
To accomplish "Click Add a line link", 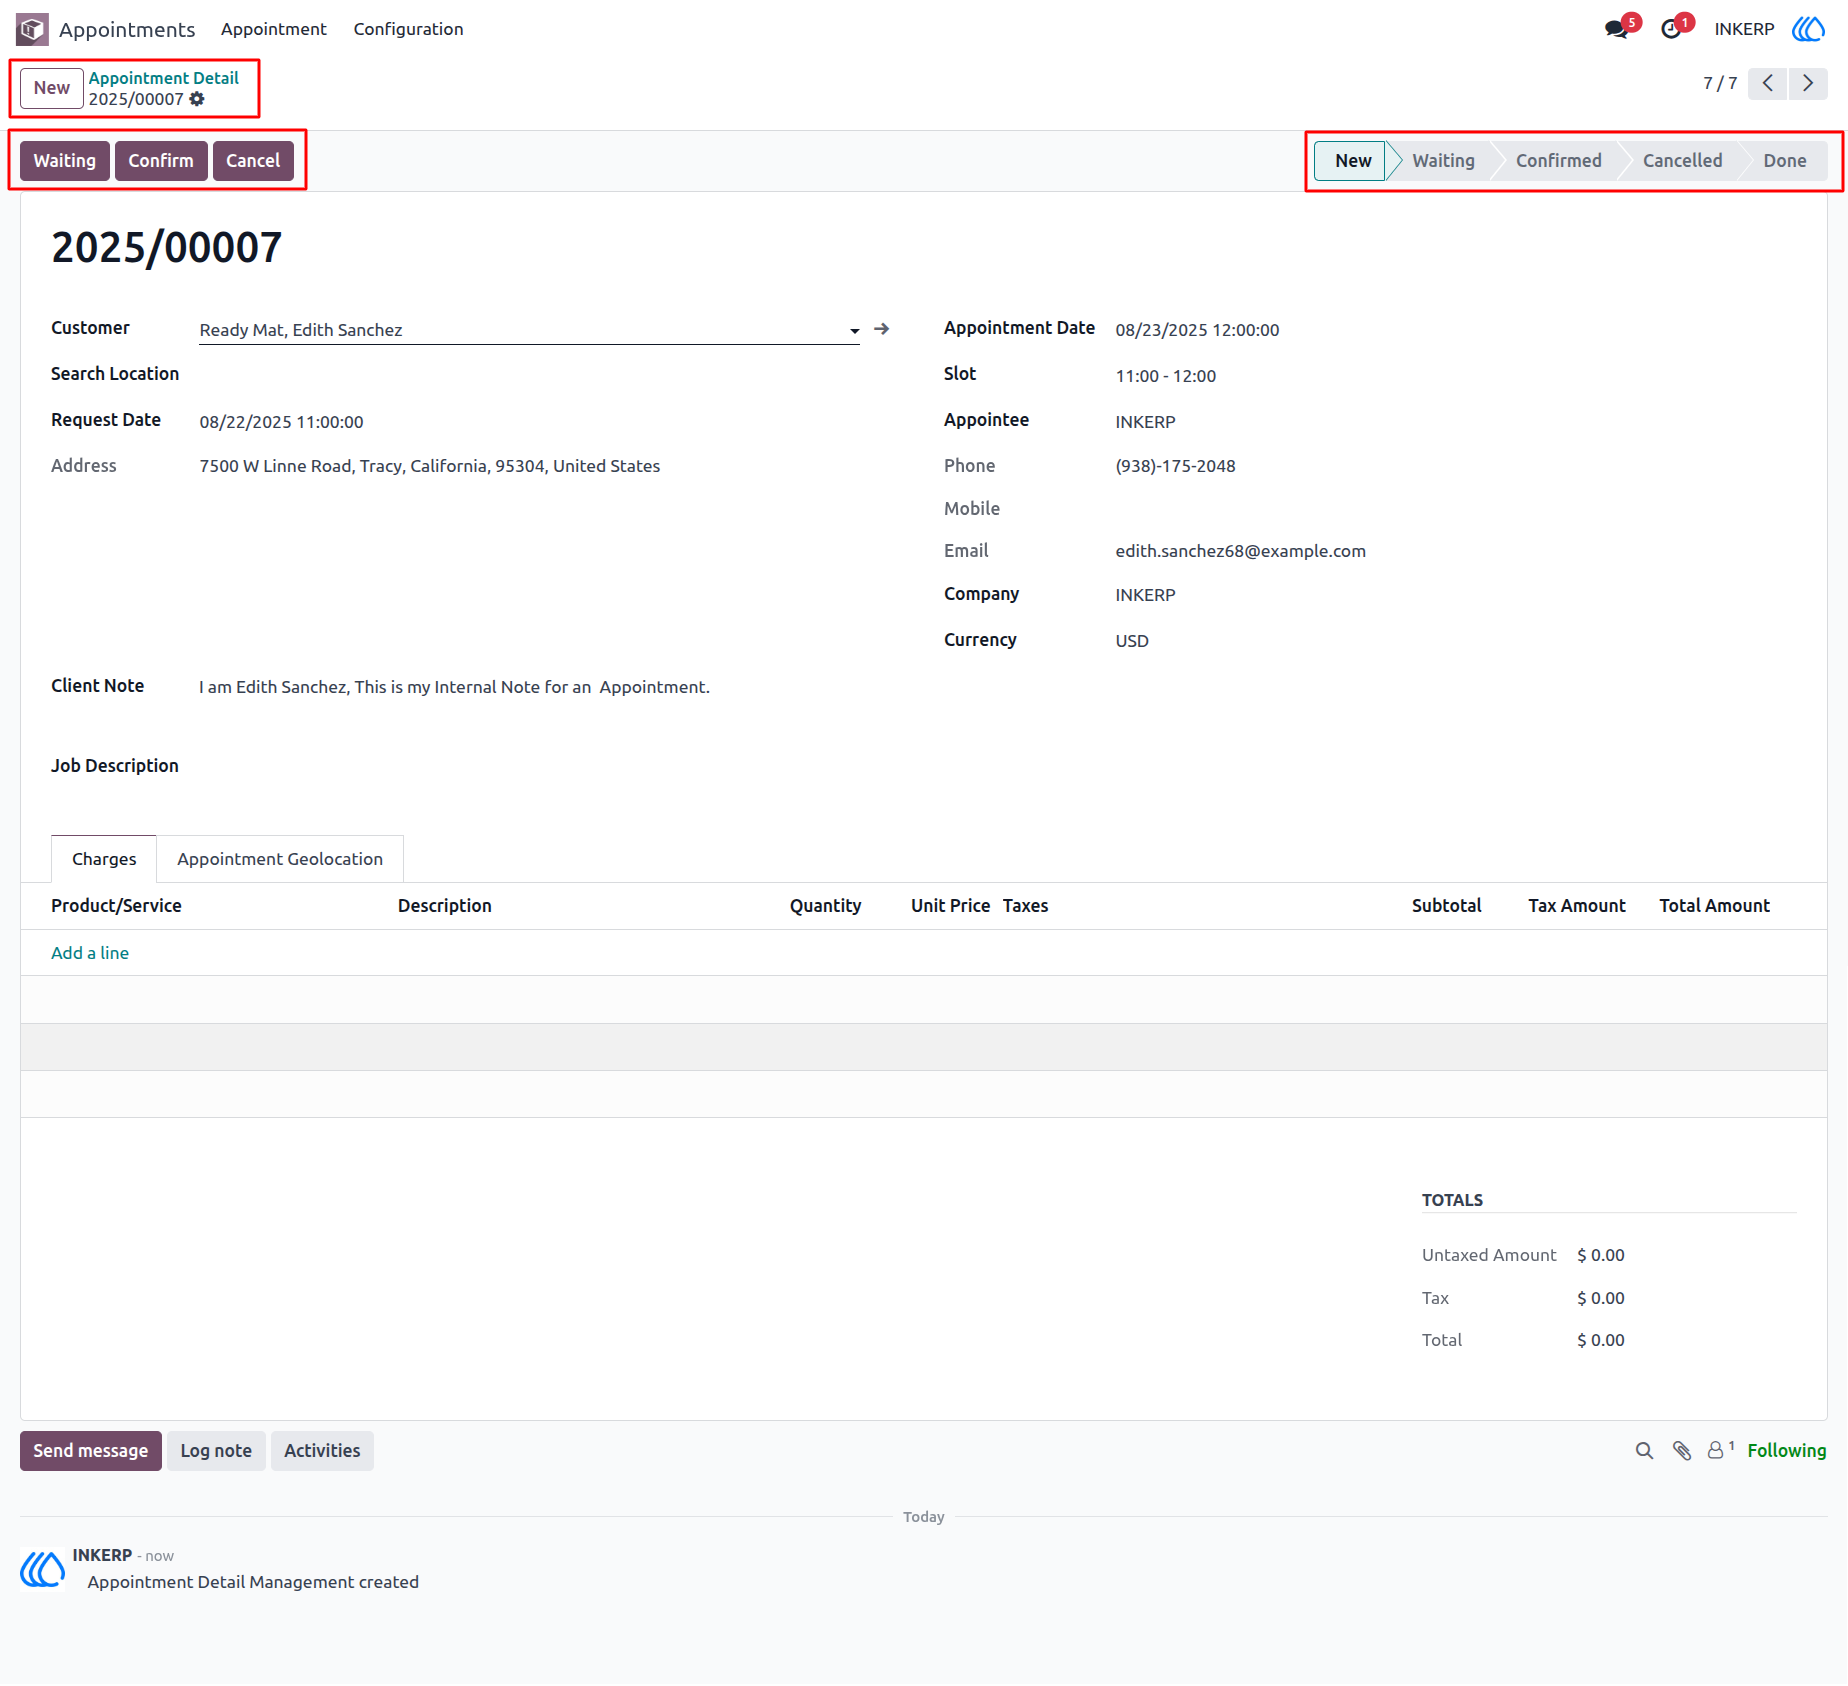I will coord(90,953).
